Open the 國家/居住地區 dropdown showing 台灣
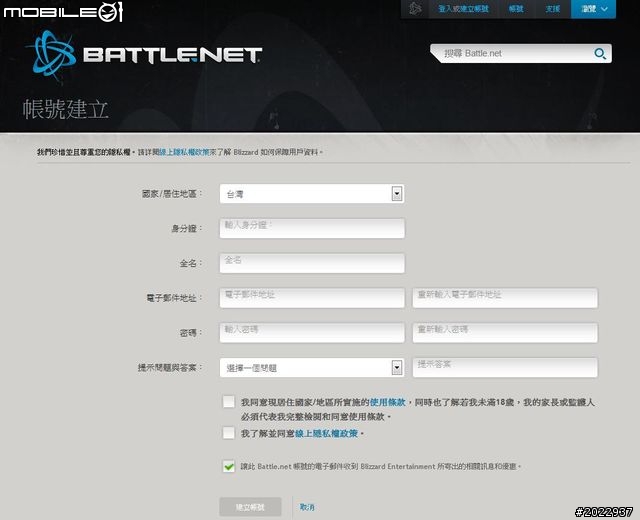The image size is (640, 520). pyautogui.click(x=312, y=194)
